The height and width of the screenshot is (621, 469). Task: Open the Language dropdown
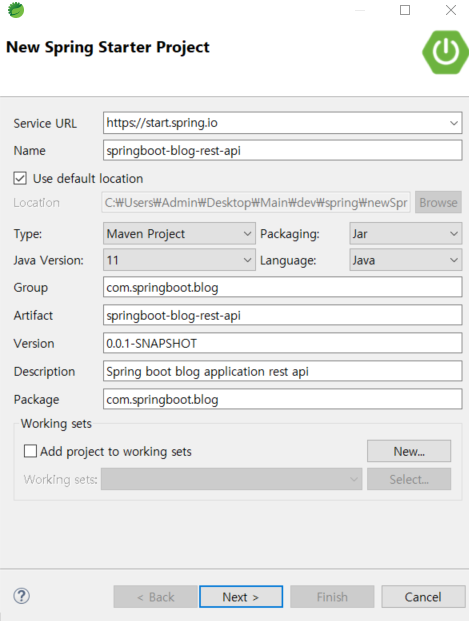(406, 260)
